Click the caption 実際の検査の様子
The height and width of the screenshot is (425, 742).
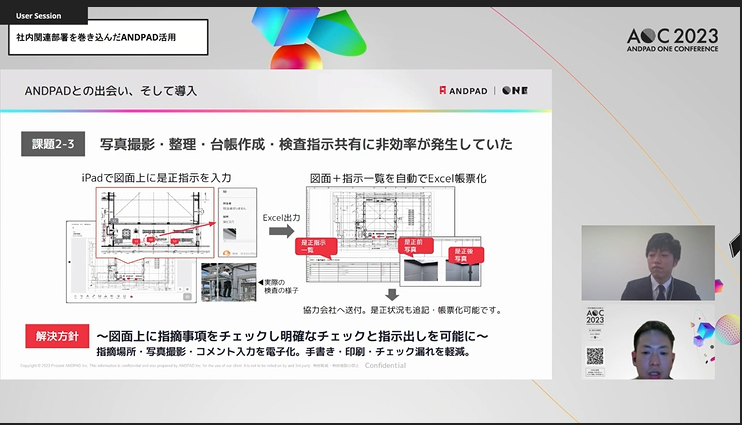point(281,286)
